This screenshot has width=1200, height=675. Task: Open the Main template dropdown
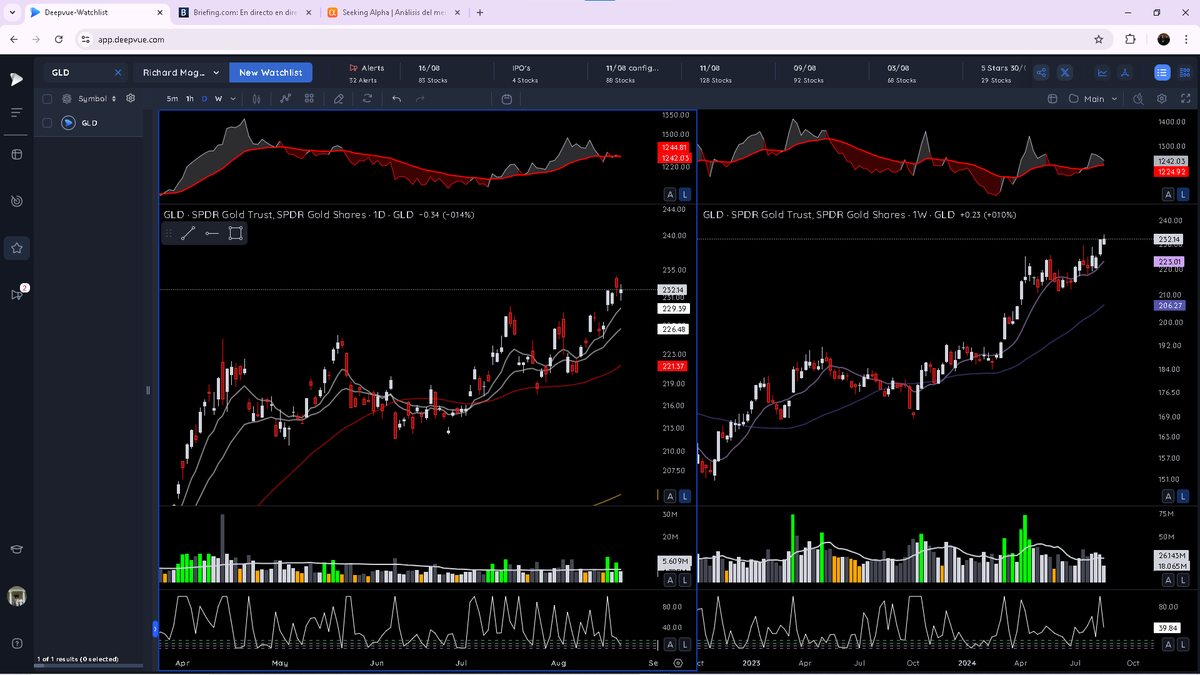(1093, 99)
